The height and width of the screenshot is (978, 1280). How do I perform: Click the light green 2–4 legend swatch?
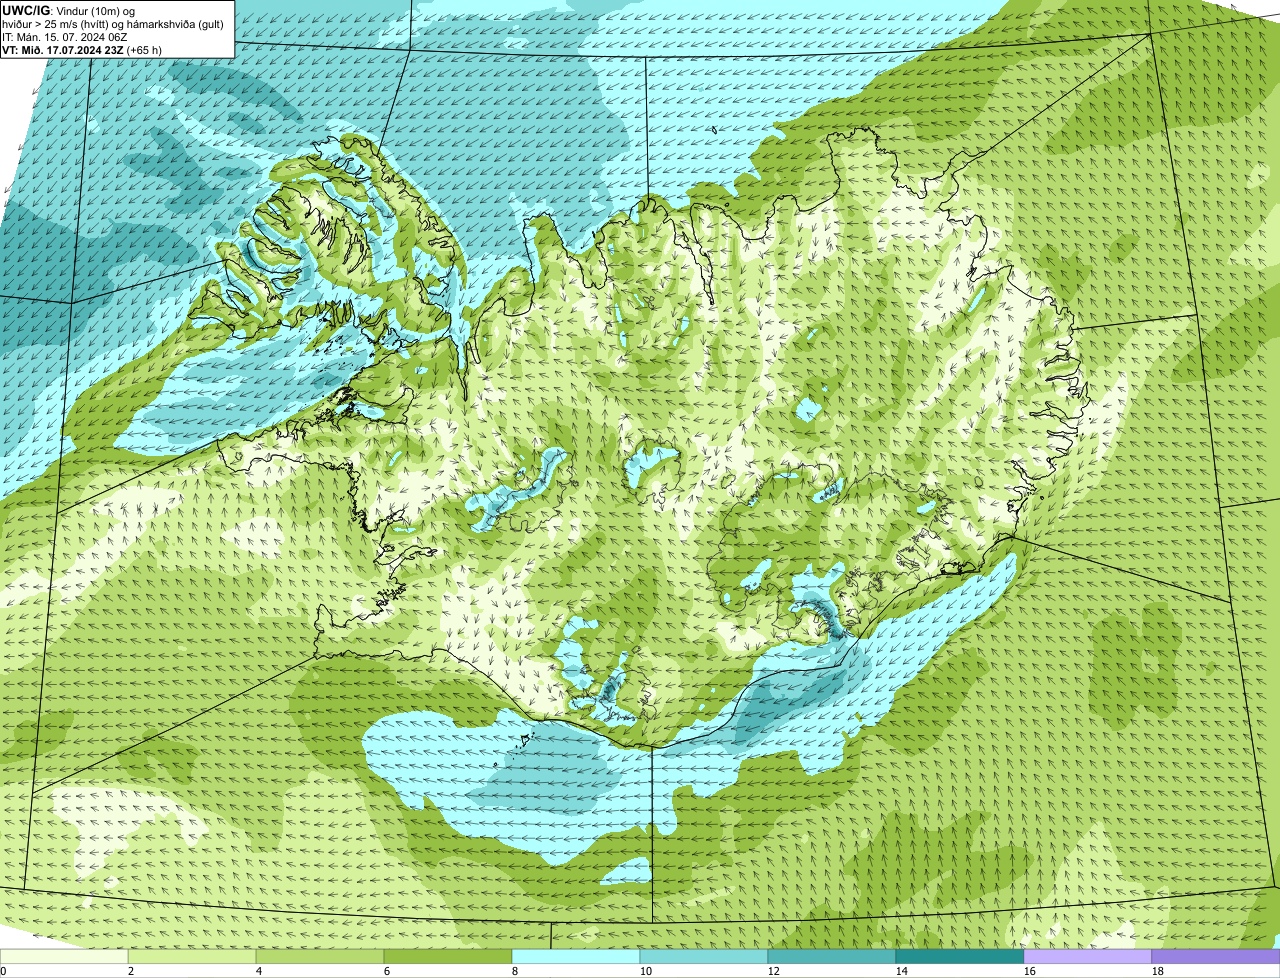pos(193,957)
